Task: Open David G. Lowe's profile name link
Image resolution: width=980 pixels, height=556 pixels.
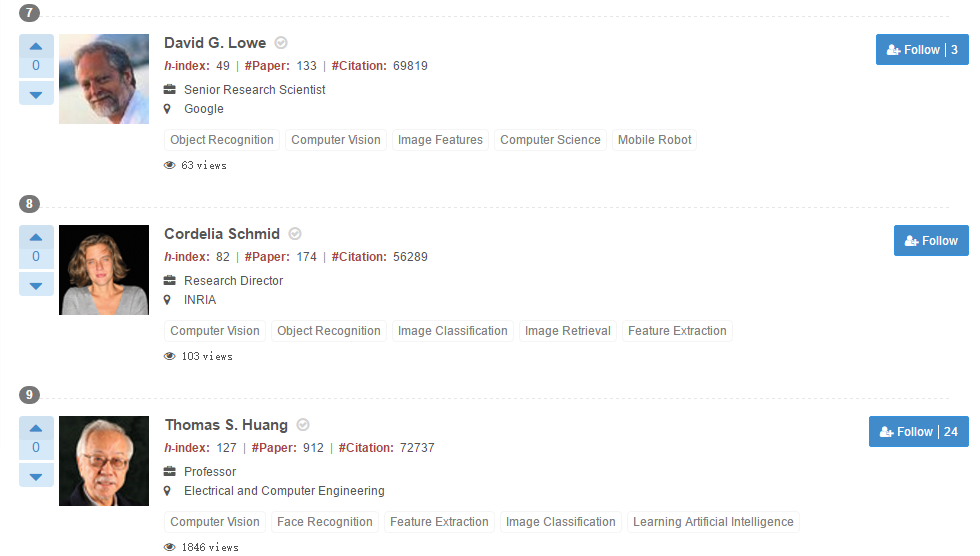Action: click(x=215, y=43)
